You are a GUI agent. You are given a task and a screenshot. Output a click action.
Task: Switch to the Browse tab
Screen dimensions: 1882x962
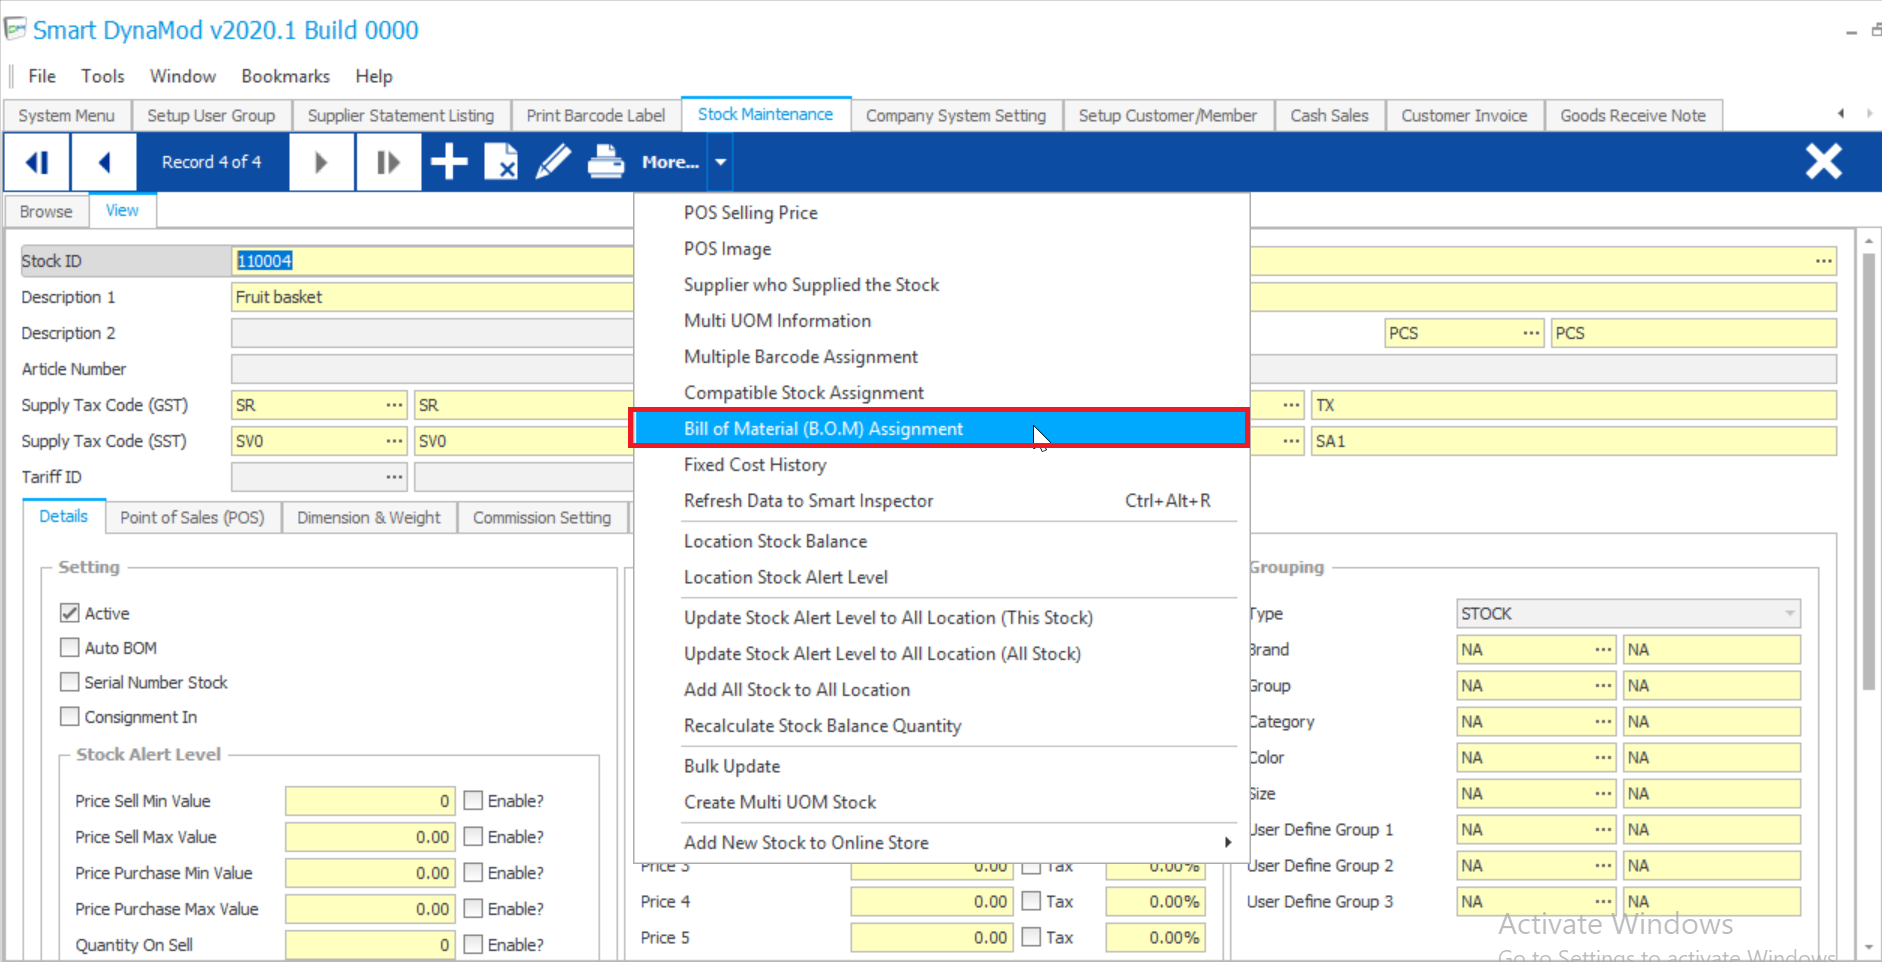pyautogui.click(x=46, y=212)
